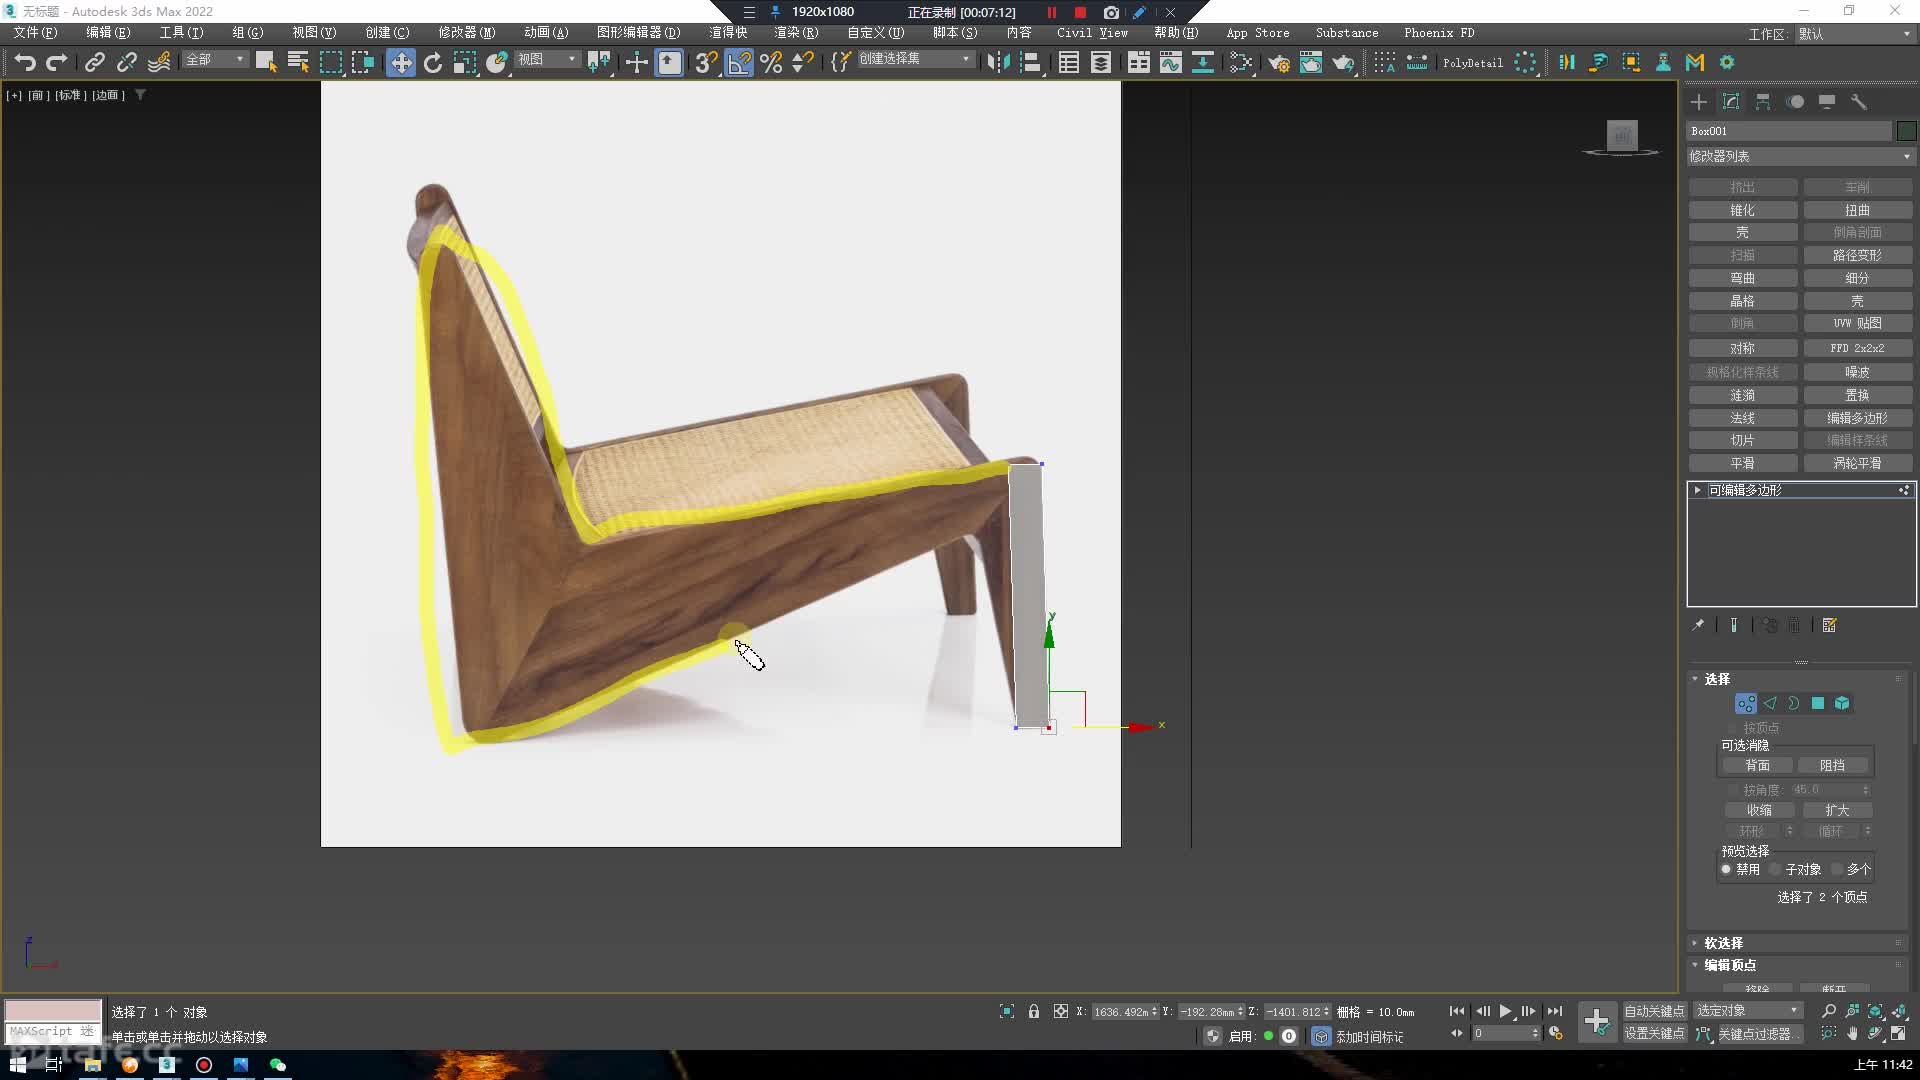Click the 自动关键点 button
Image resolution: width=1920 pixels, height=1080 pixels.
[x=1654, y=1011]
